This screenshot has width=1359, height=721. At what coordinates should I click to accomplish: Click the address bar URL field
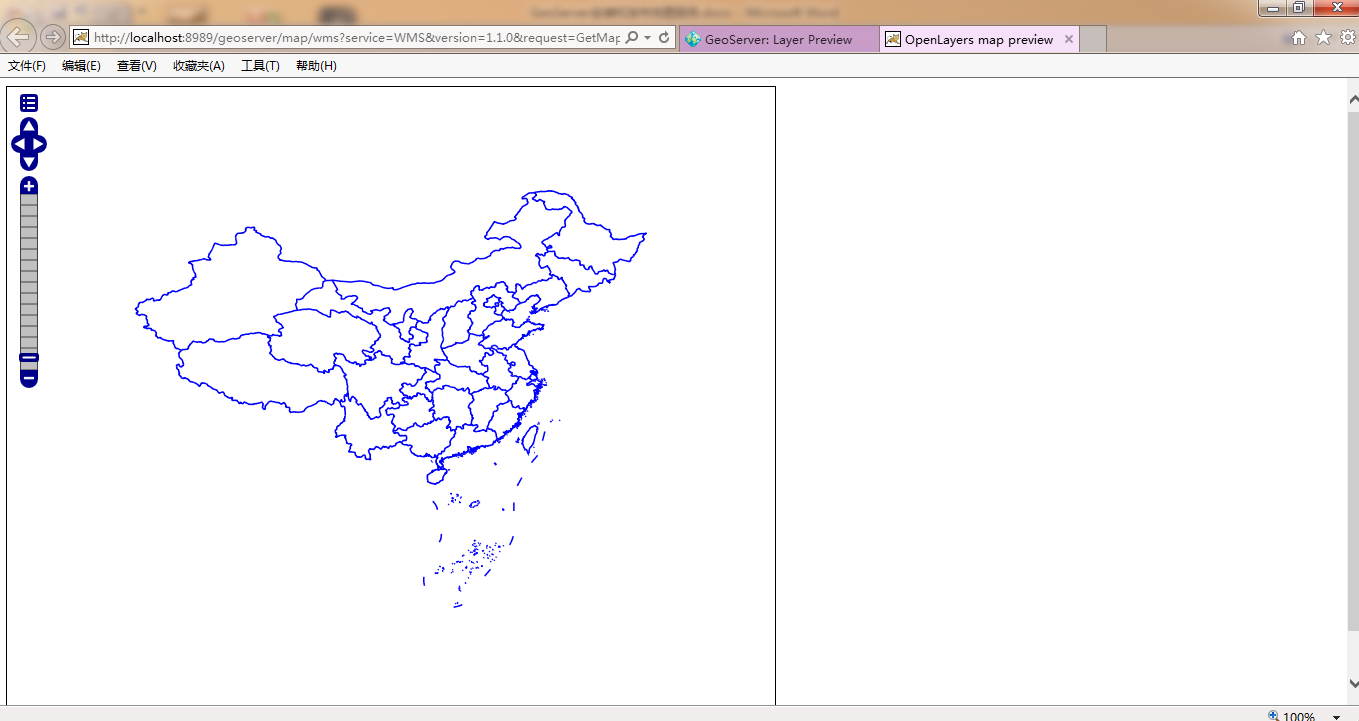pos(356,38)
